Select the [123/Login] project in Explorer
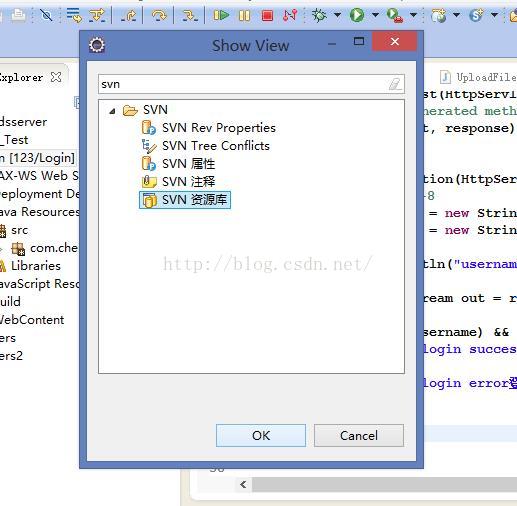517x506 pixels. click(x=38, y=158)
